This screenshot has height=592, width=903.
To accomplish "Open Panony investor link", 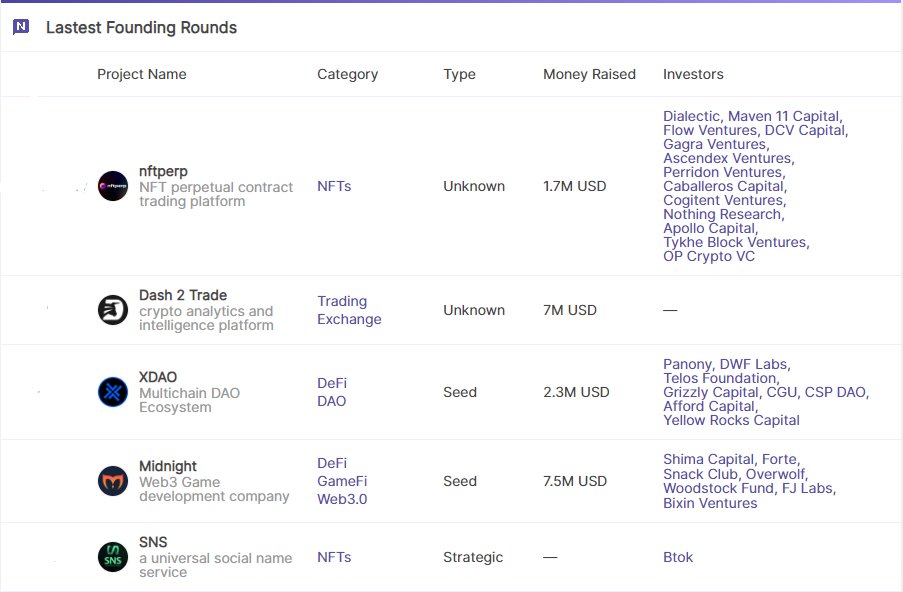I will [x=687, y=364].
